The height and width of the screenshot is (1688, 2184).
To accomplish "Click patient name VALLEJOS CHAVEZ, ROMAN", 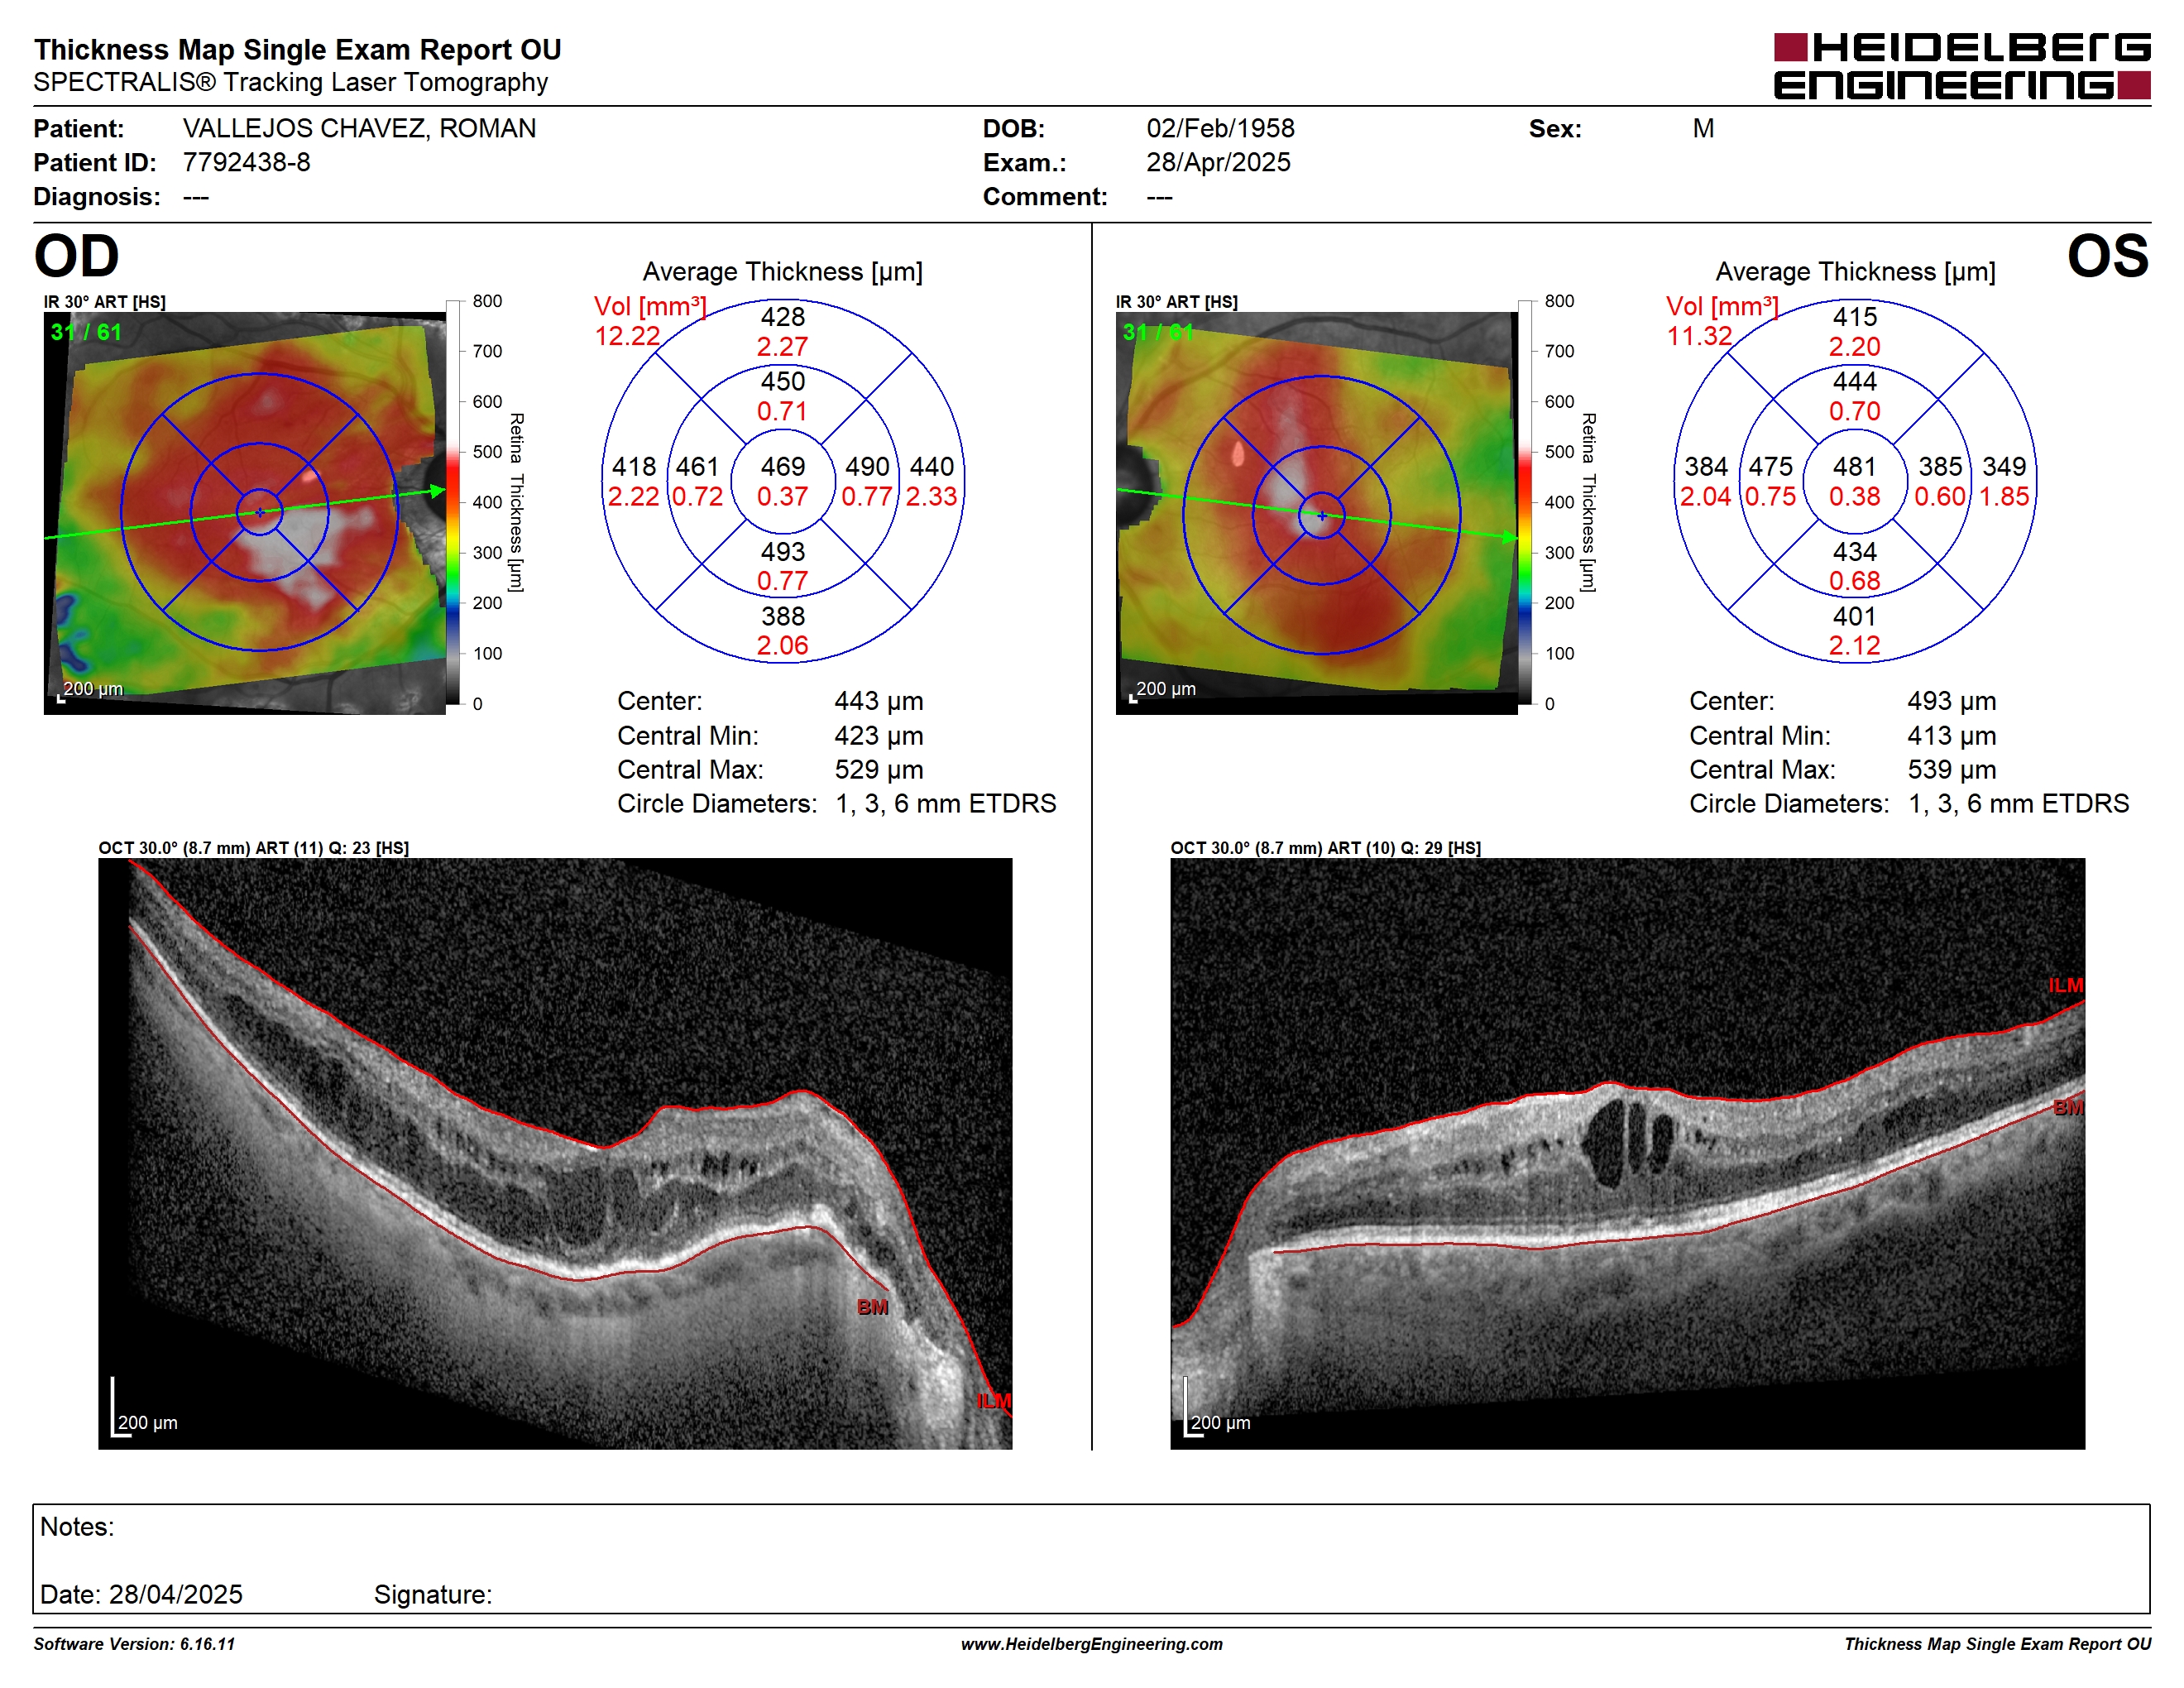I will (x=359, y=129).
